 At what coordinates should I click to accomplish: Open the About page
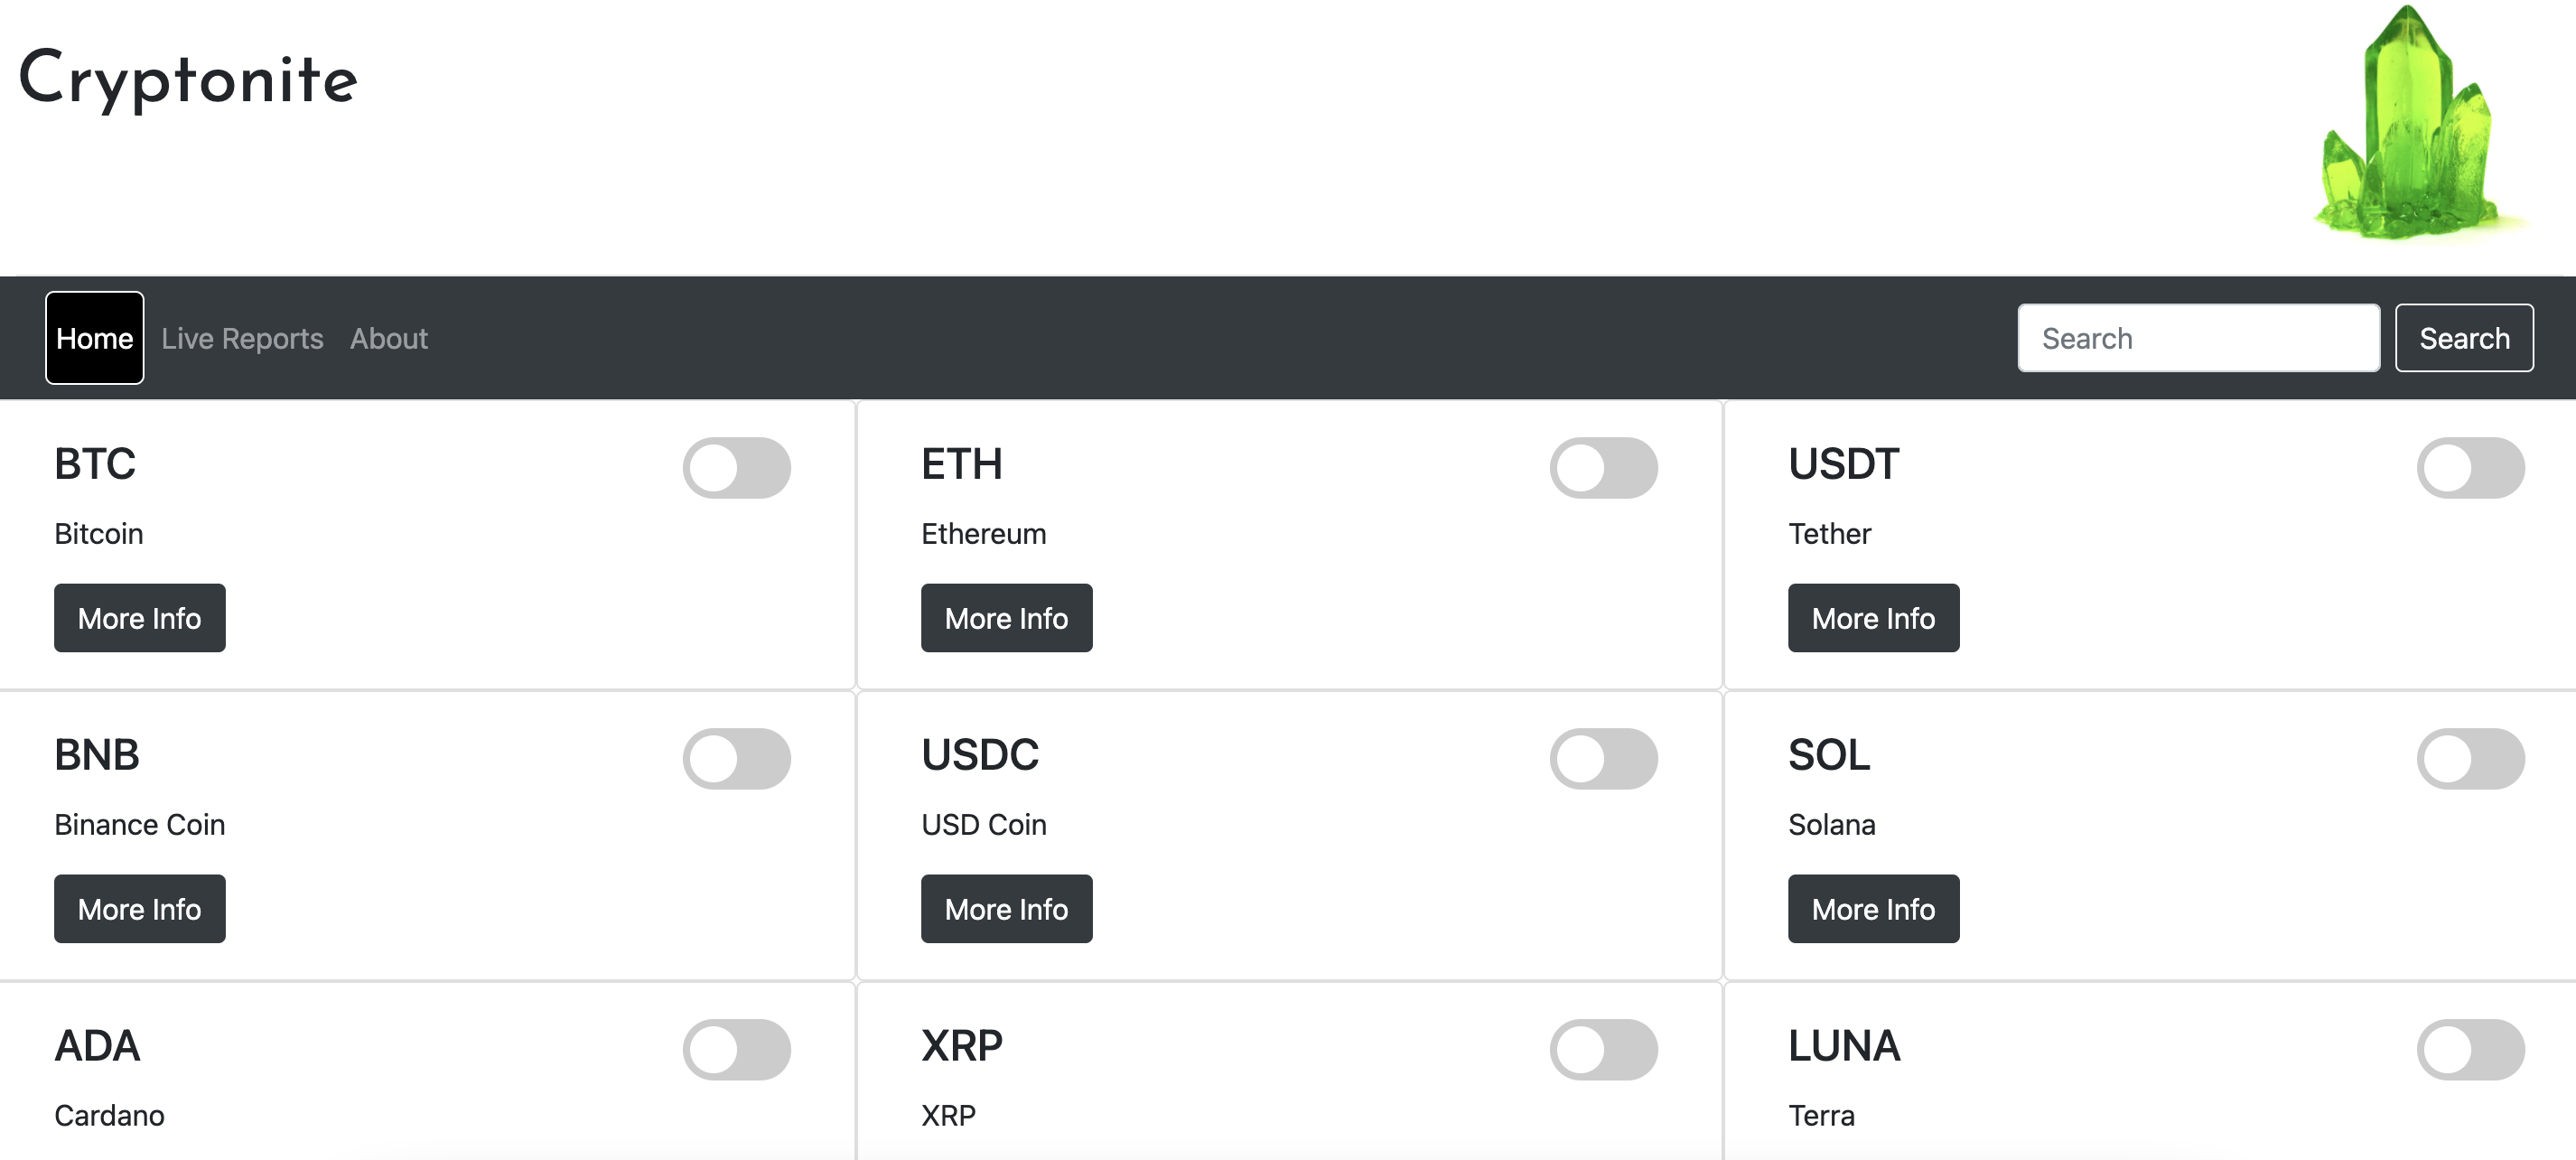389,337
